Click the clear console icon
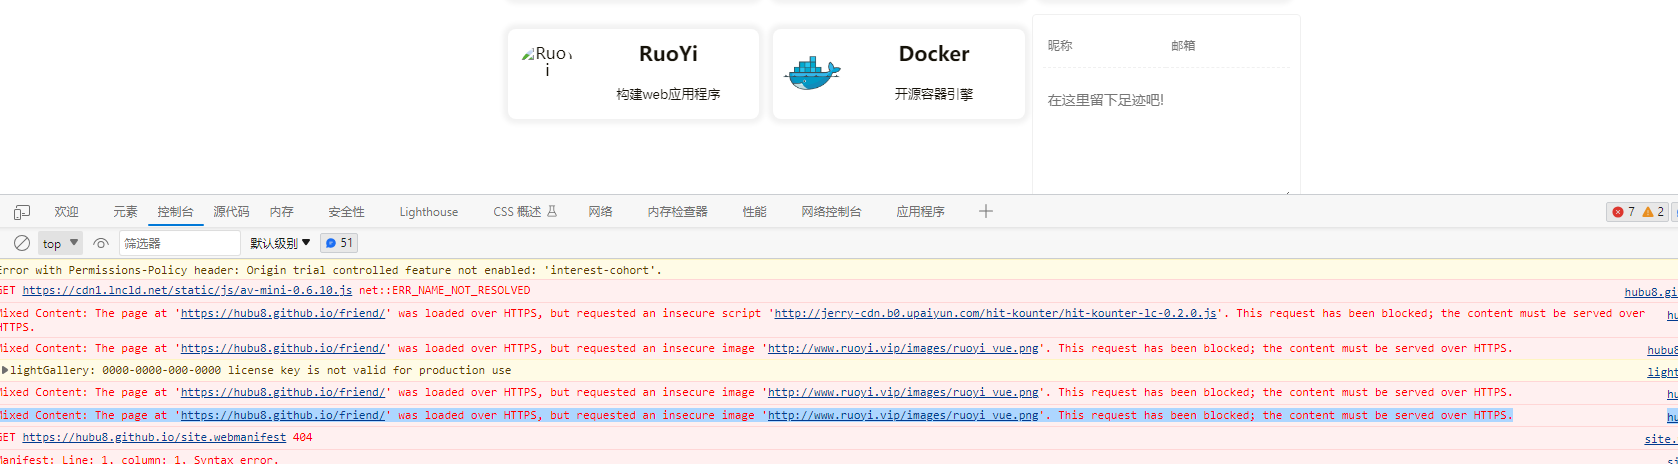Viewport: 1678px width, 464px height. tap(21, 243)
